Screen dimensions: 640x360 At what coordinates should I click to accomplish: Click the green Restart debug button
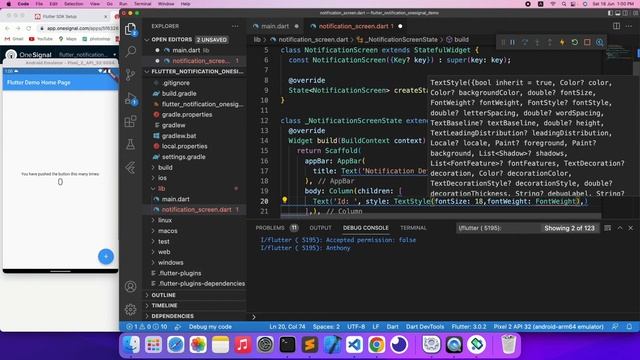click(x=575, y=42)
